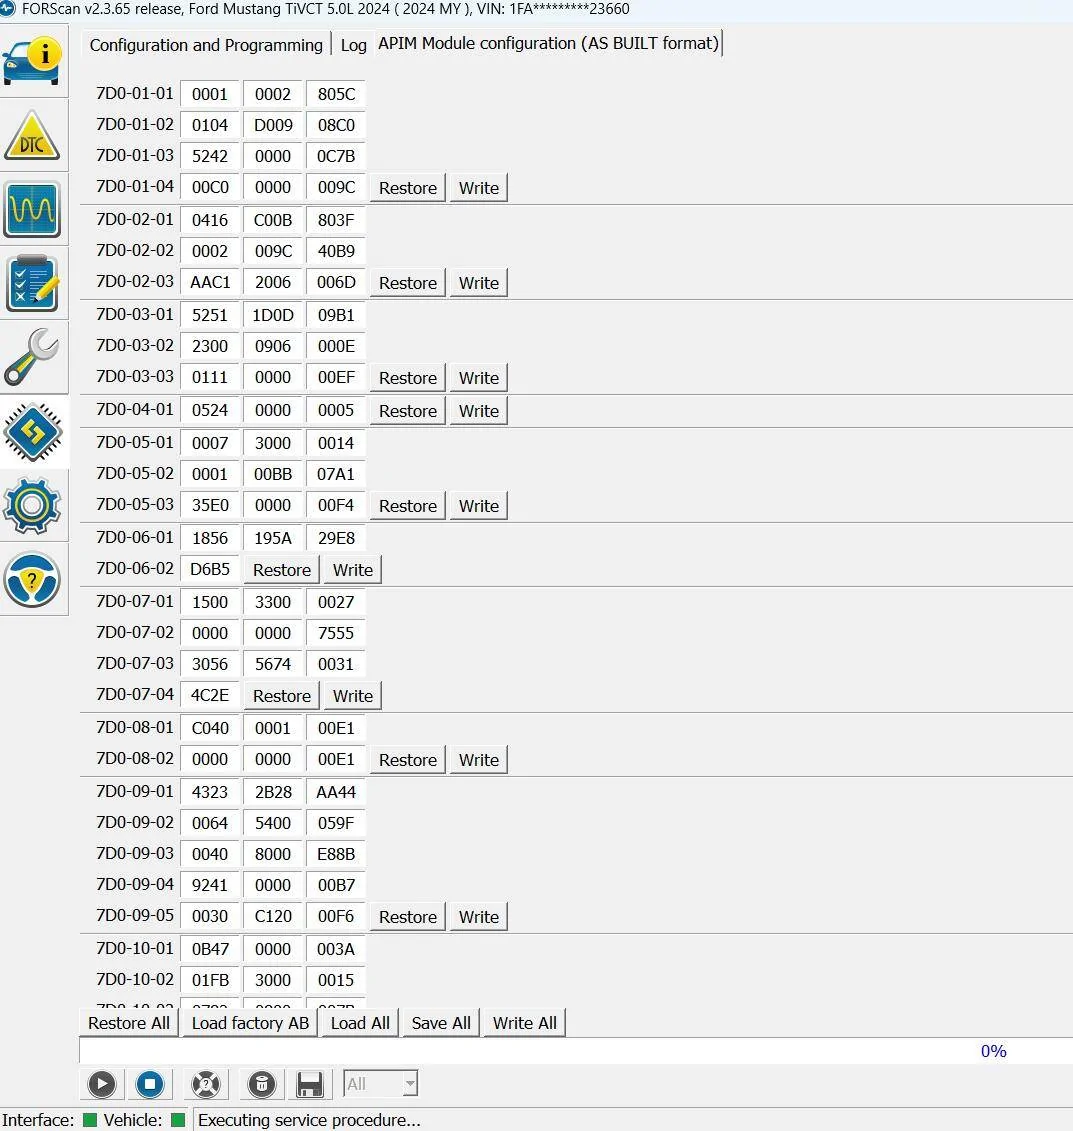Edit first field 0001 of 7D0-01-01
1073x1131 pixels.
(210, 94)
